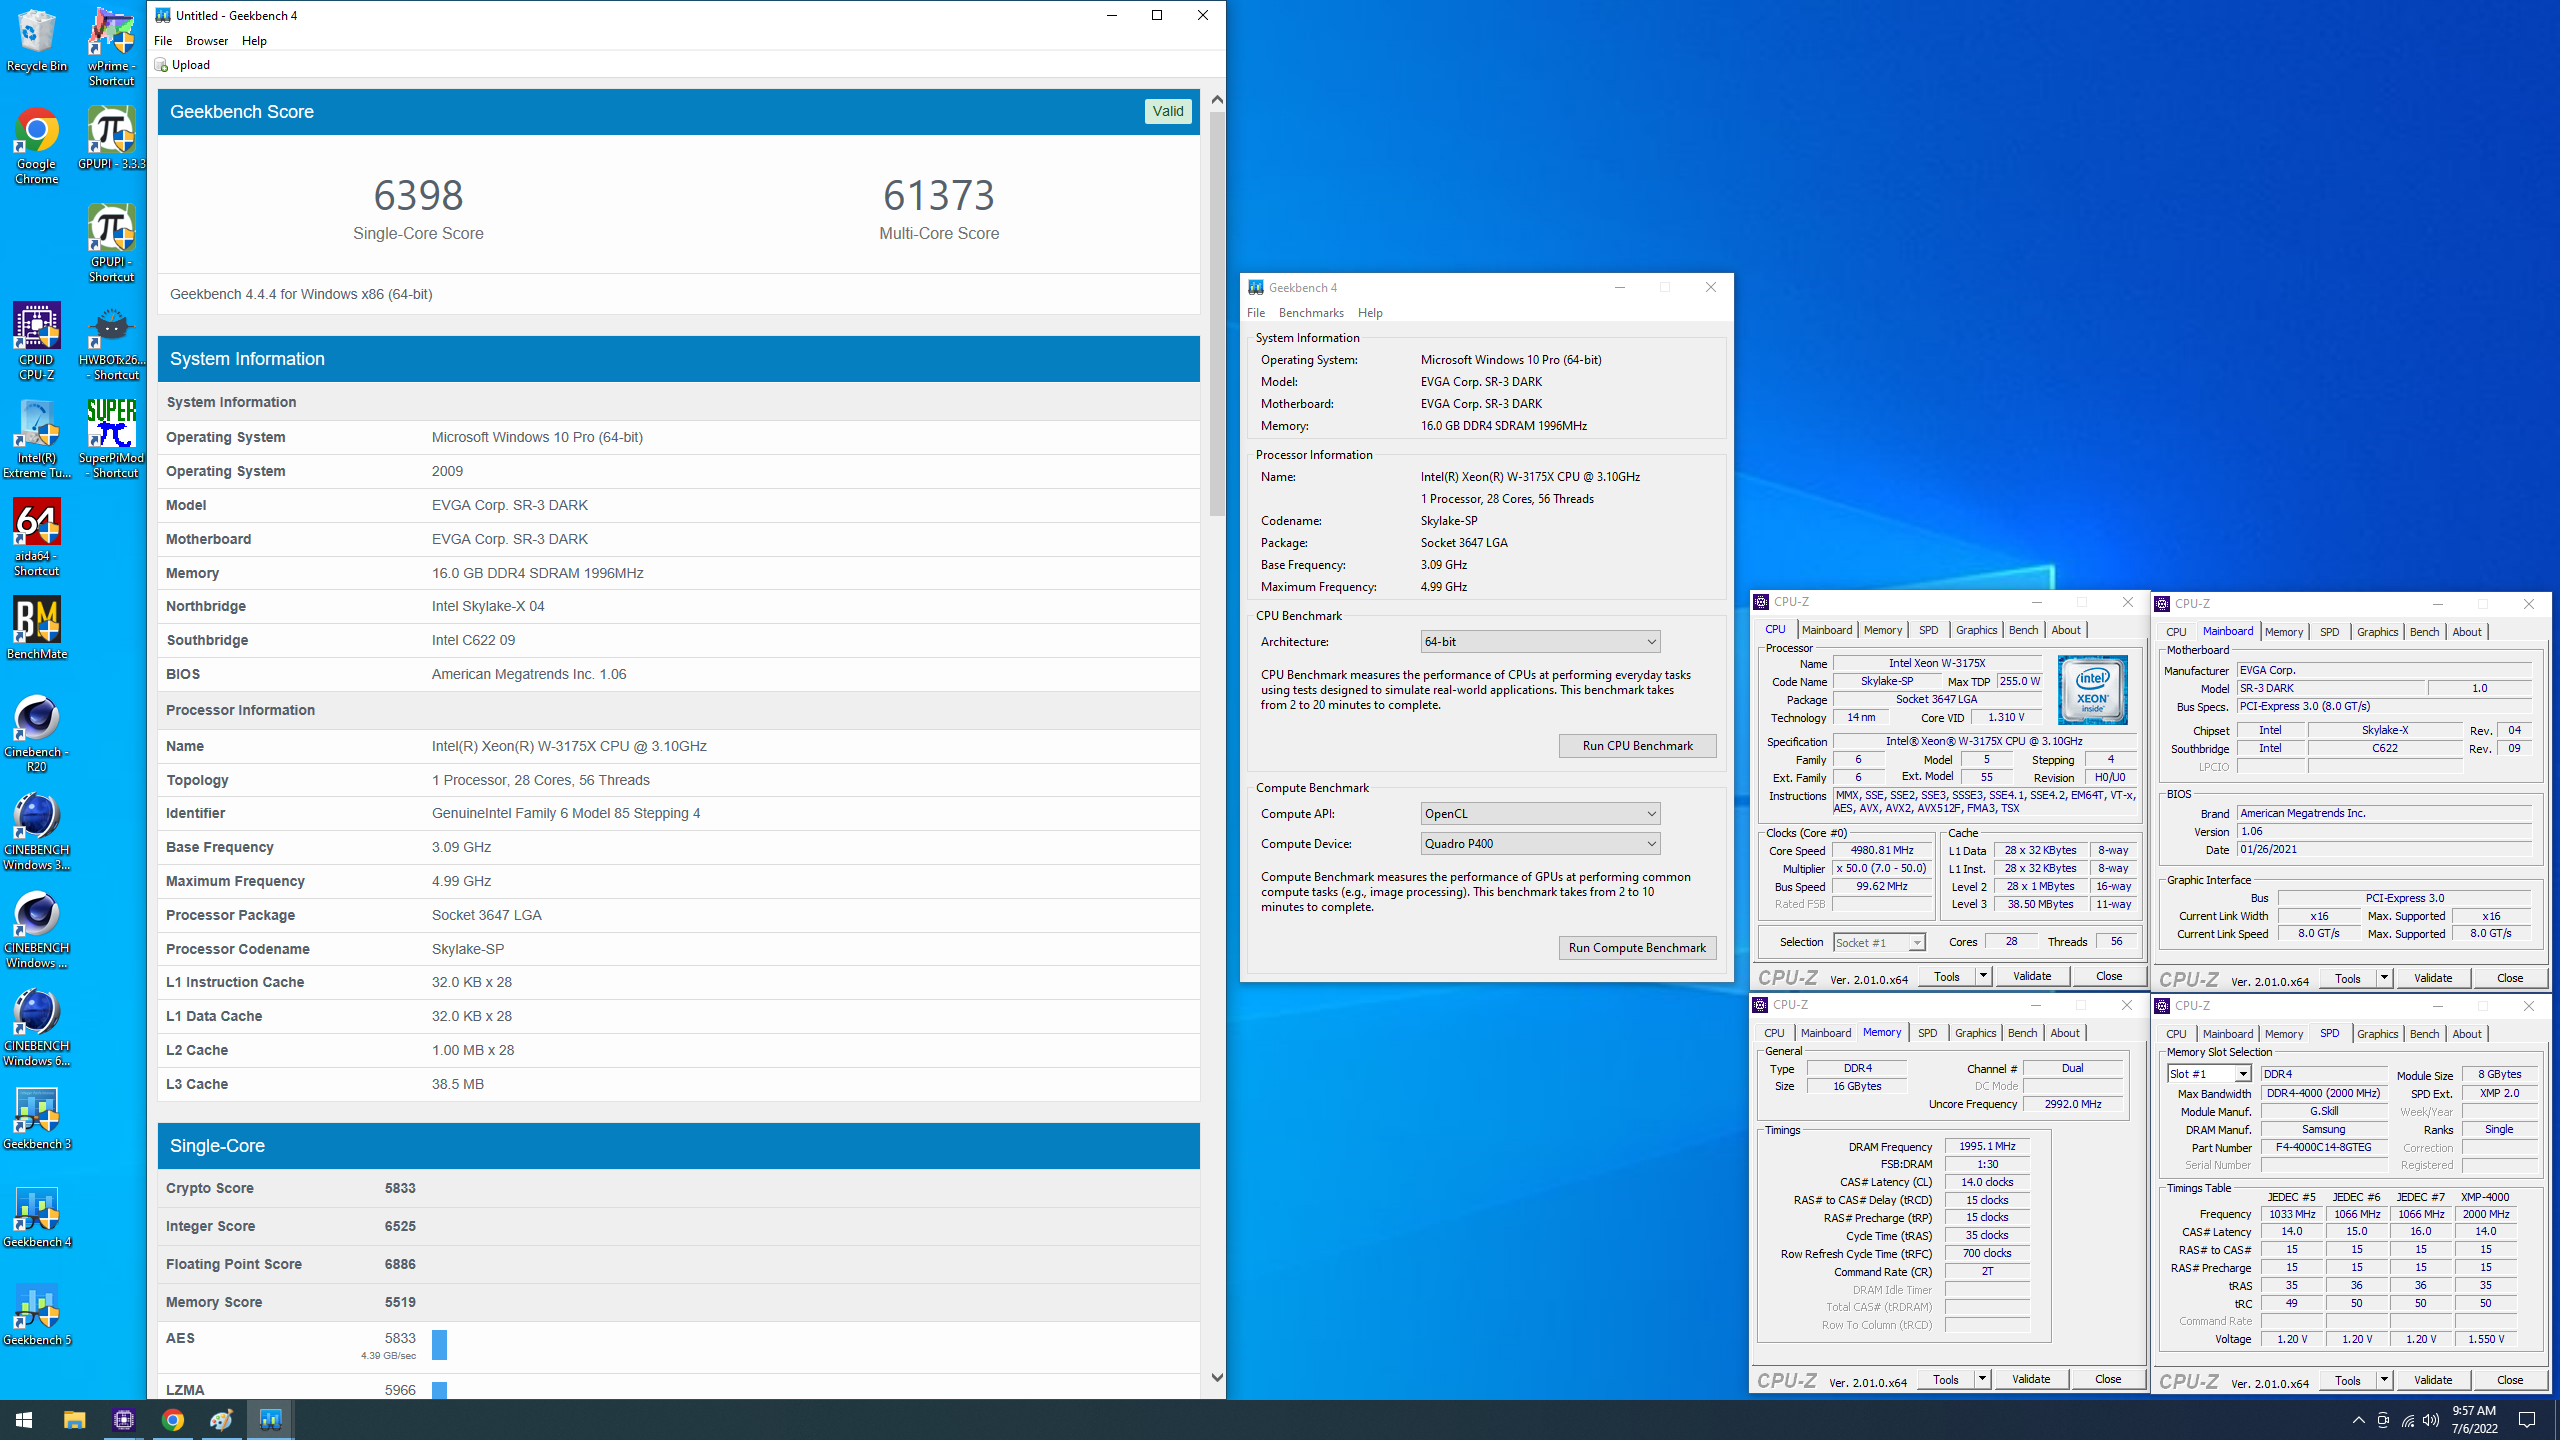Click Close in CPU-Z Mainboard window
The height and width of the screenshot is (1440, 2560).
point(2509,978)
